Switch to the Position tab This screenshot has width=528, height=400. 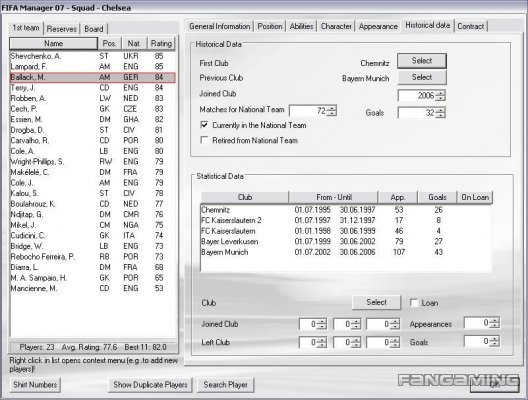[x=270, y=26]
